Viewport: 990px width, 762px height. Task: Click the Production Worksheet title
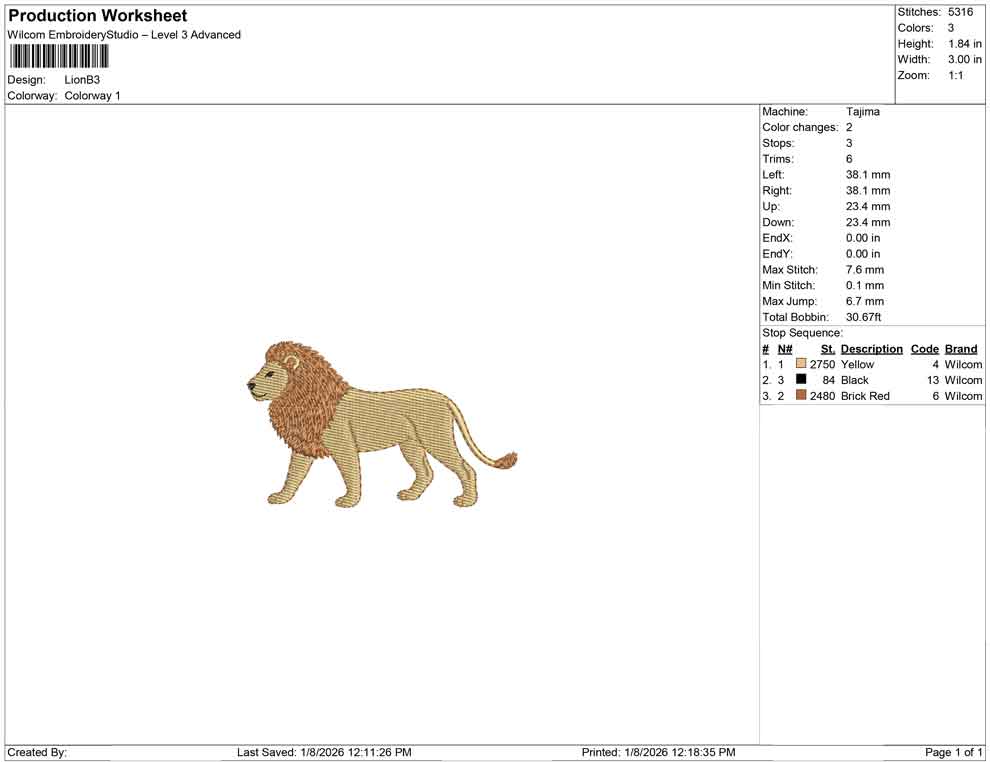point(96,15)
